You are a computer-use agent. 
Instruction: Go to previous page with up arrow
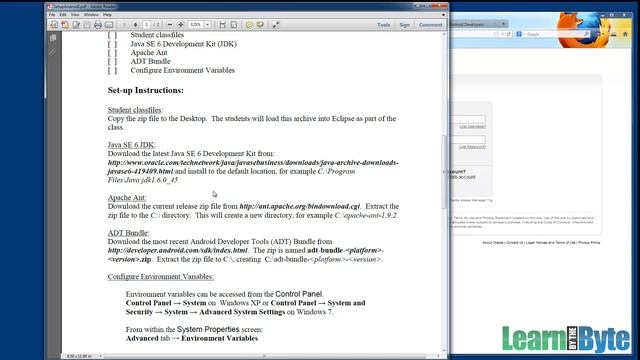pos(125,25)
